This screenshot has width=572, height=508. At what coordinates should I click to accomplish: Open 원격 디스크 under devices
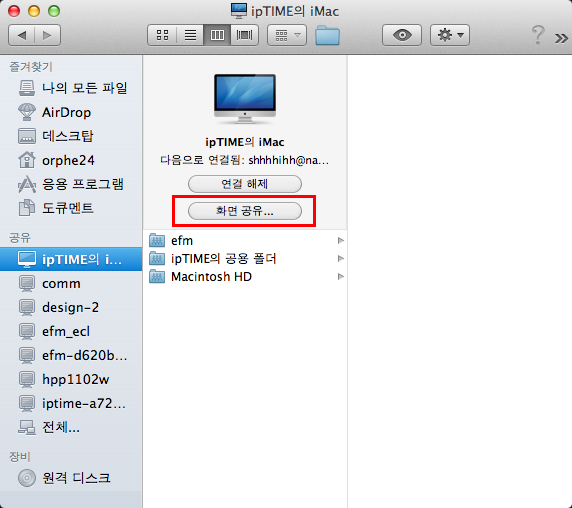tap(71, 478)
